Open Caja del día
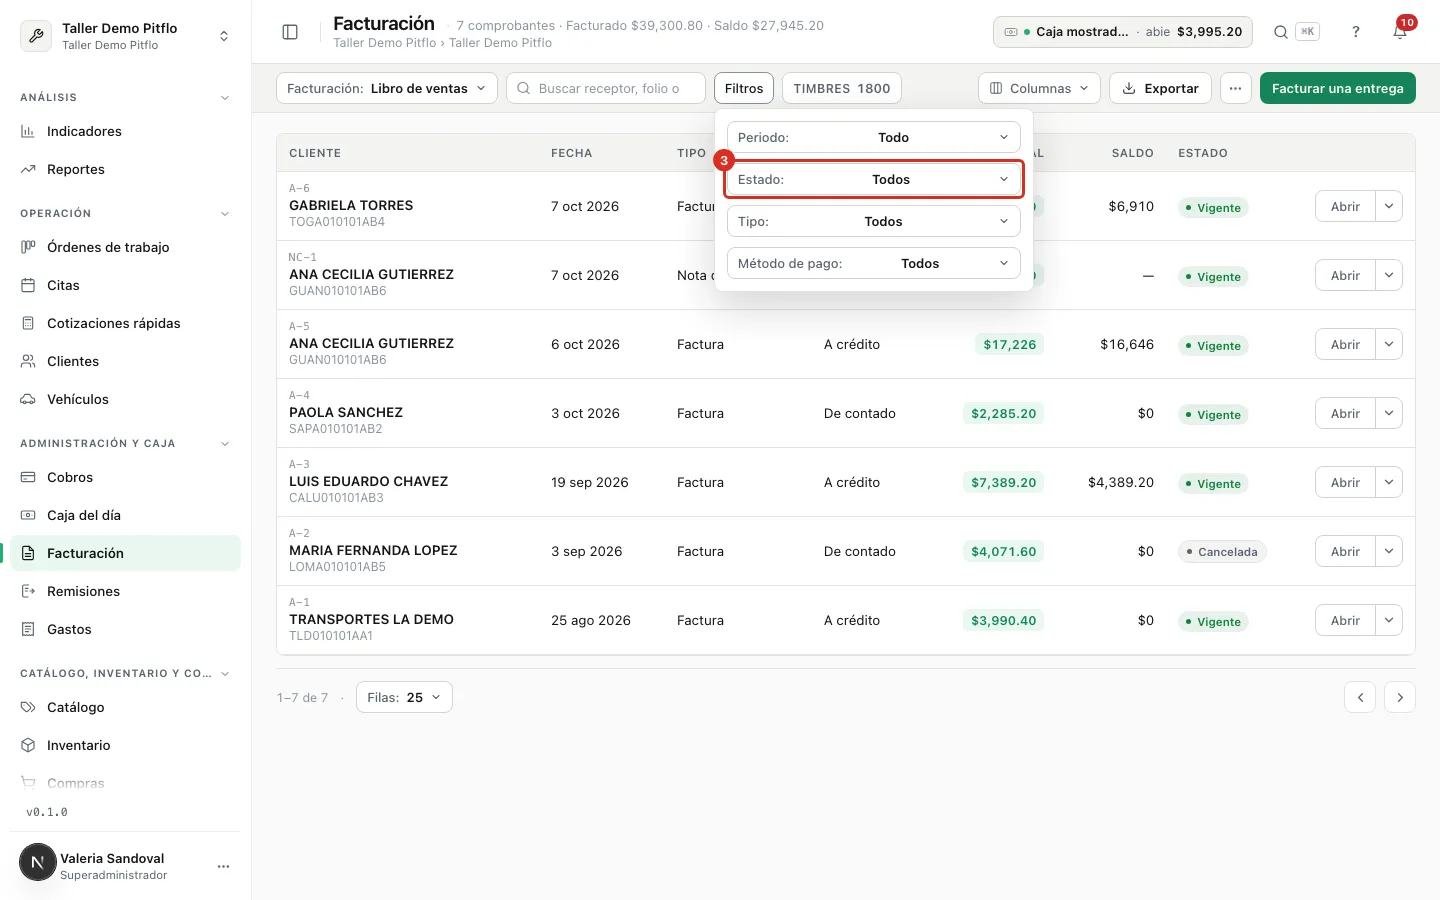1440x900 pixels. pos(125,515)
